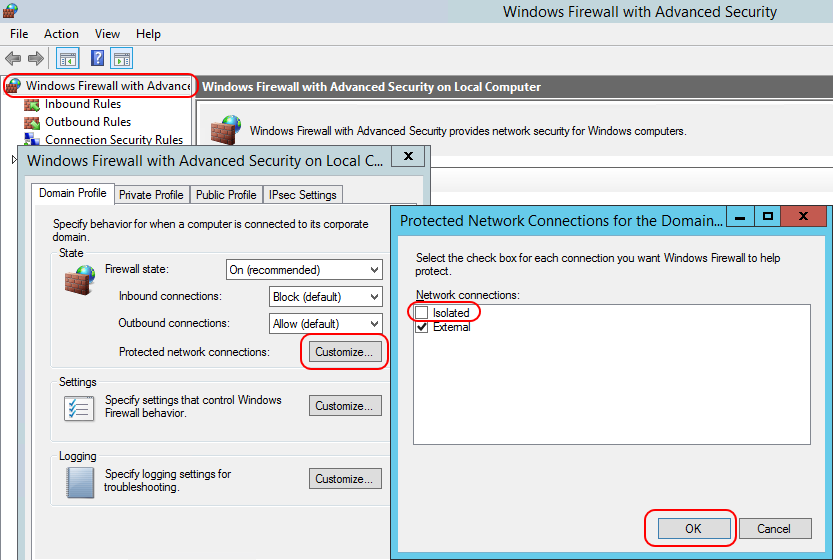Switch to the Private Profile tab
The height and width of the screenshot is (560, 833).
(x=151, y=195)
